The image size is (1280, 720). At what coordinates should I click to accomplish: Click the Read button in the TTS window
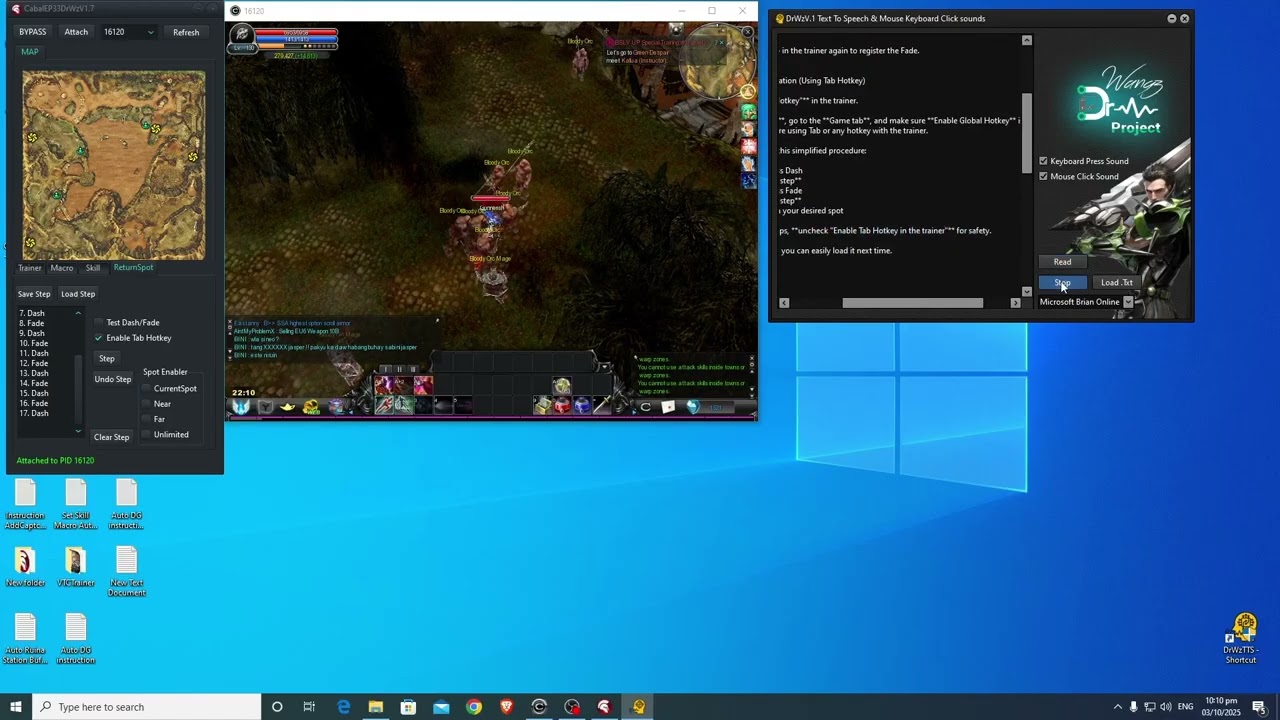[x=1062, y=262]
